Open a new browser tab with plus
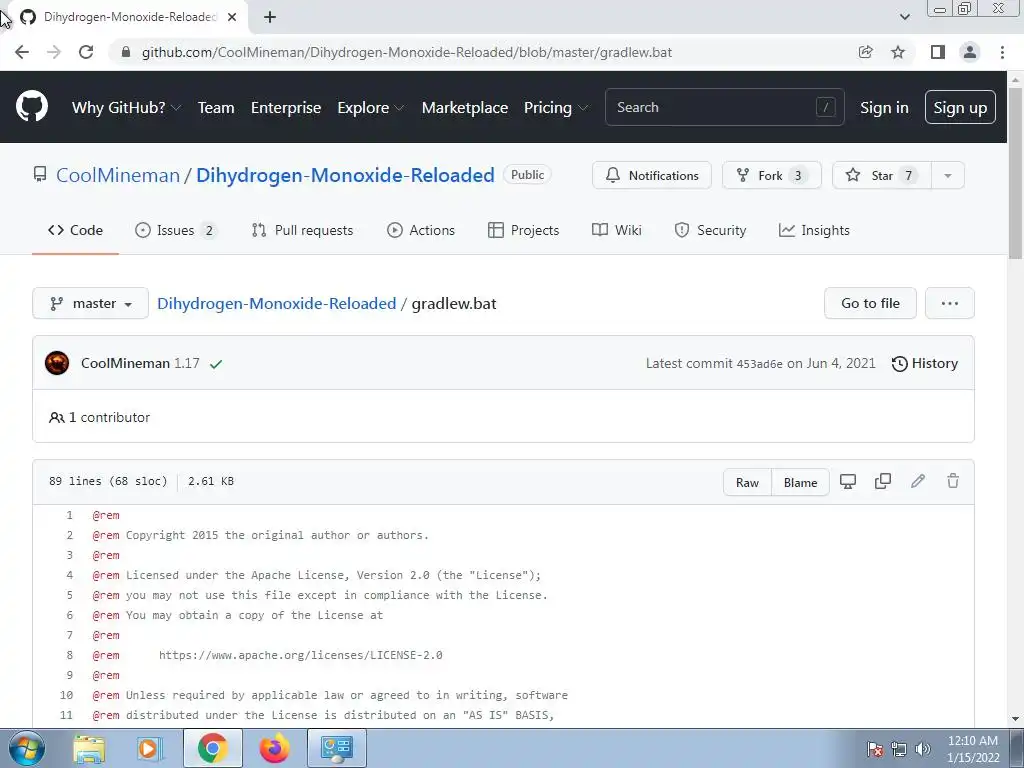The width and height of the screenshot is (1024, 768). tap(270, 17)
